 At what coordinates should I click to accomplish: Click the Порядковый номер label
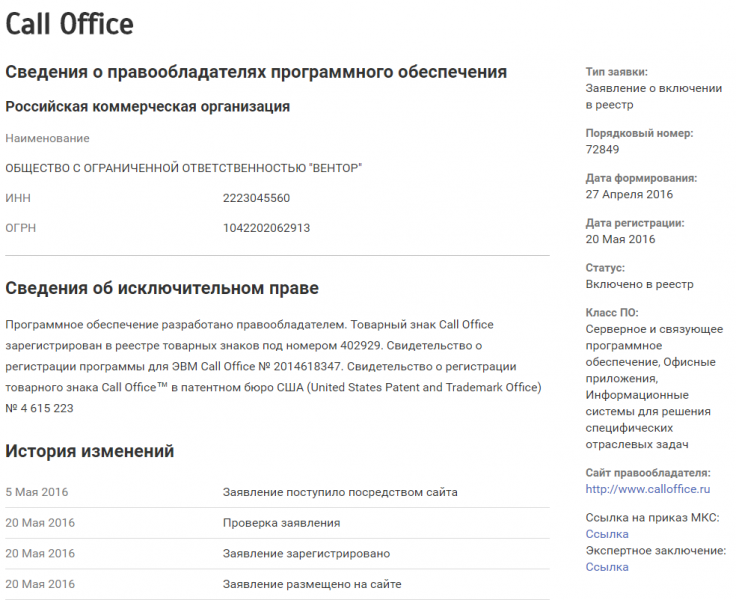pos(639,133)
